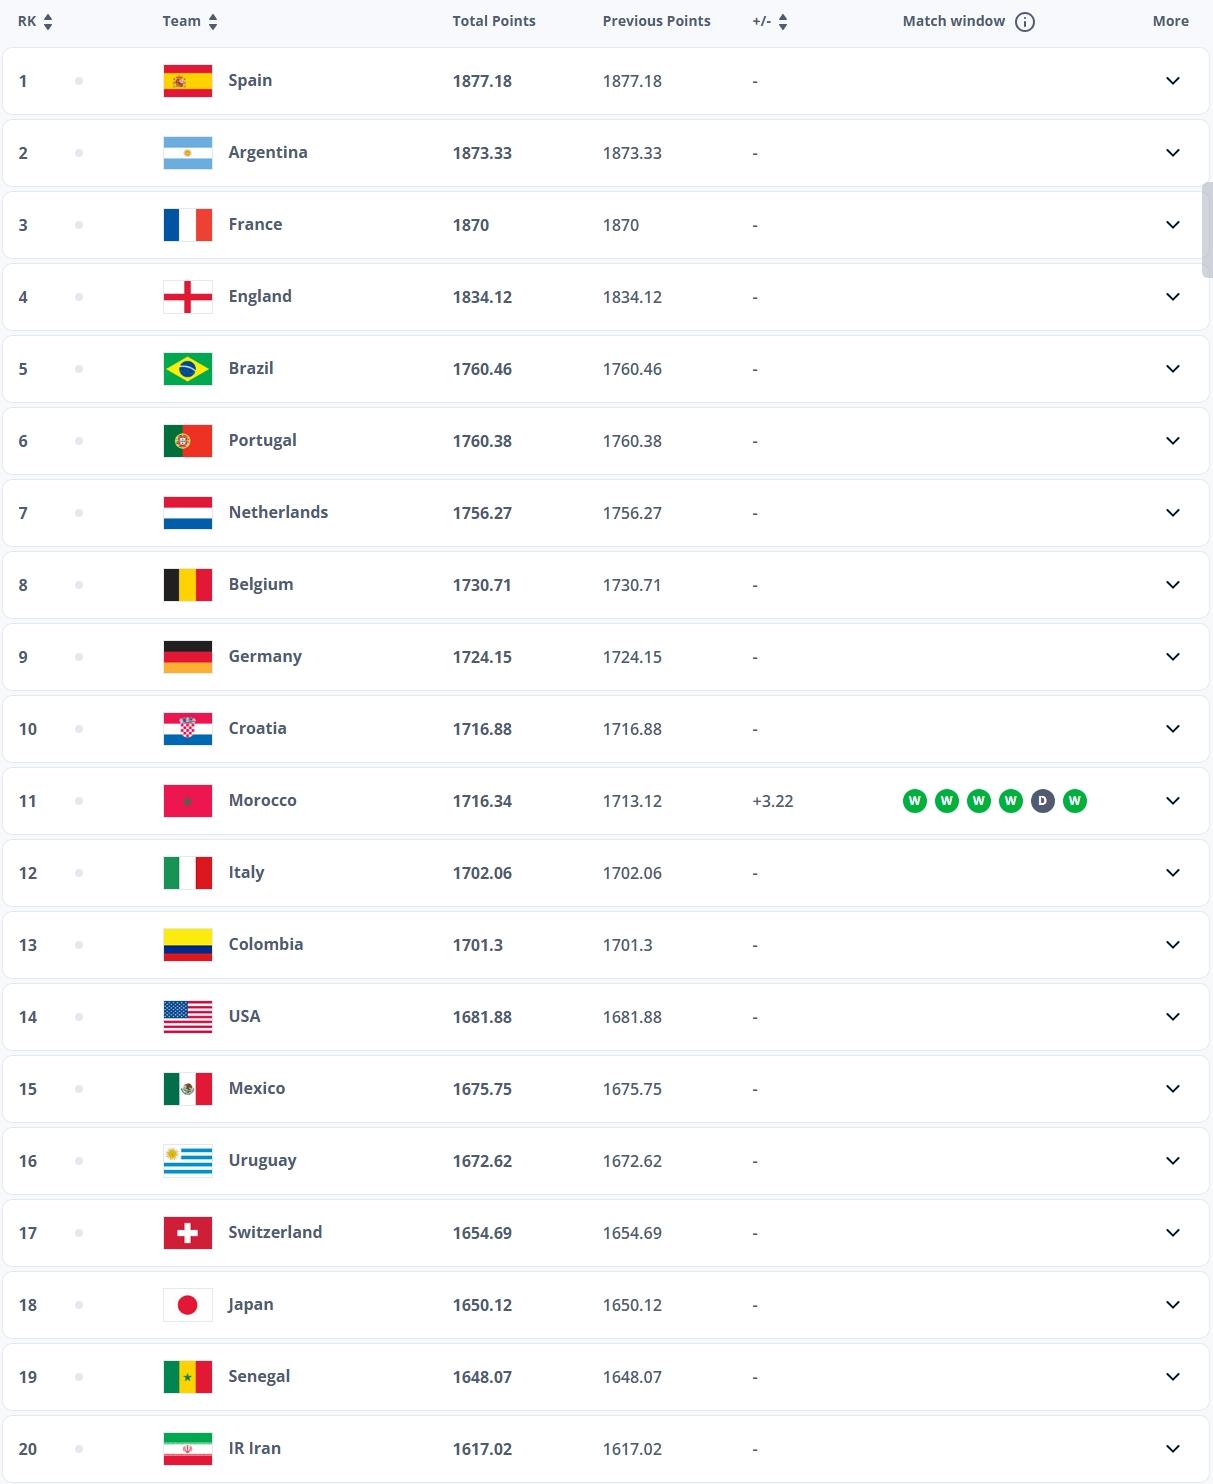
Task: Click the Total Points column header
Action: click(x=494, y=21)
